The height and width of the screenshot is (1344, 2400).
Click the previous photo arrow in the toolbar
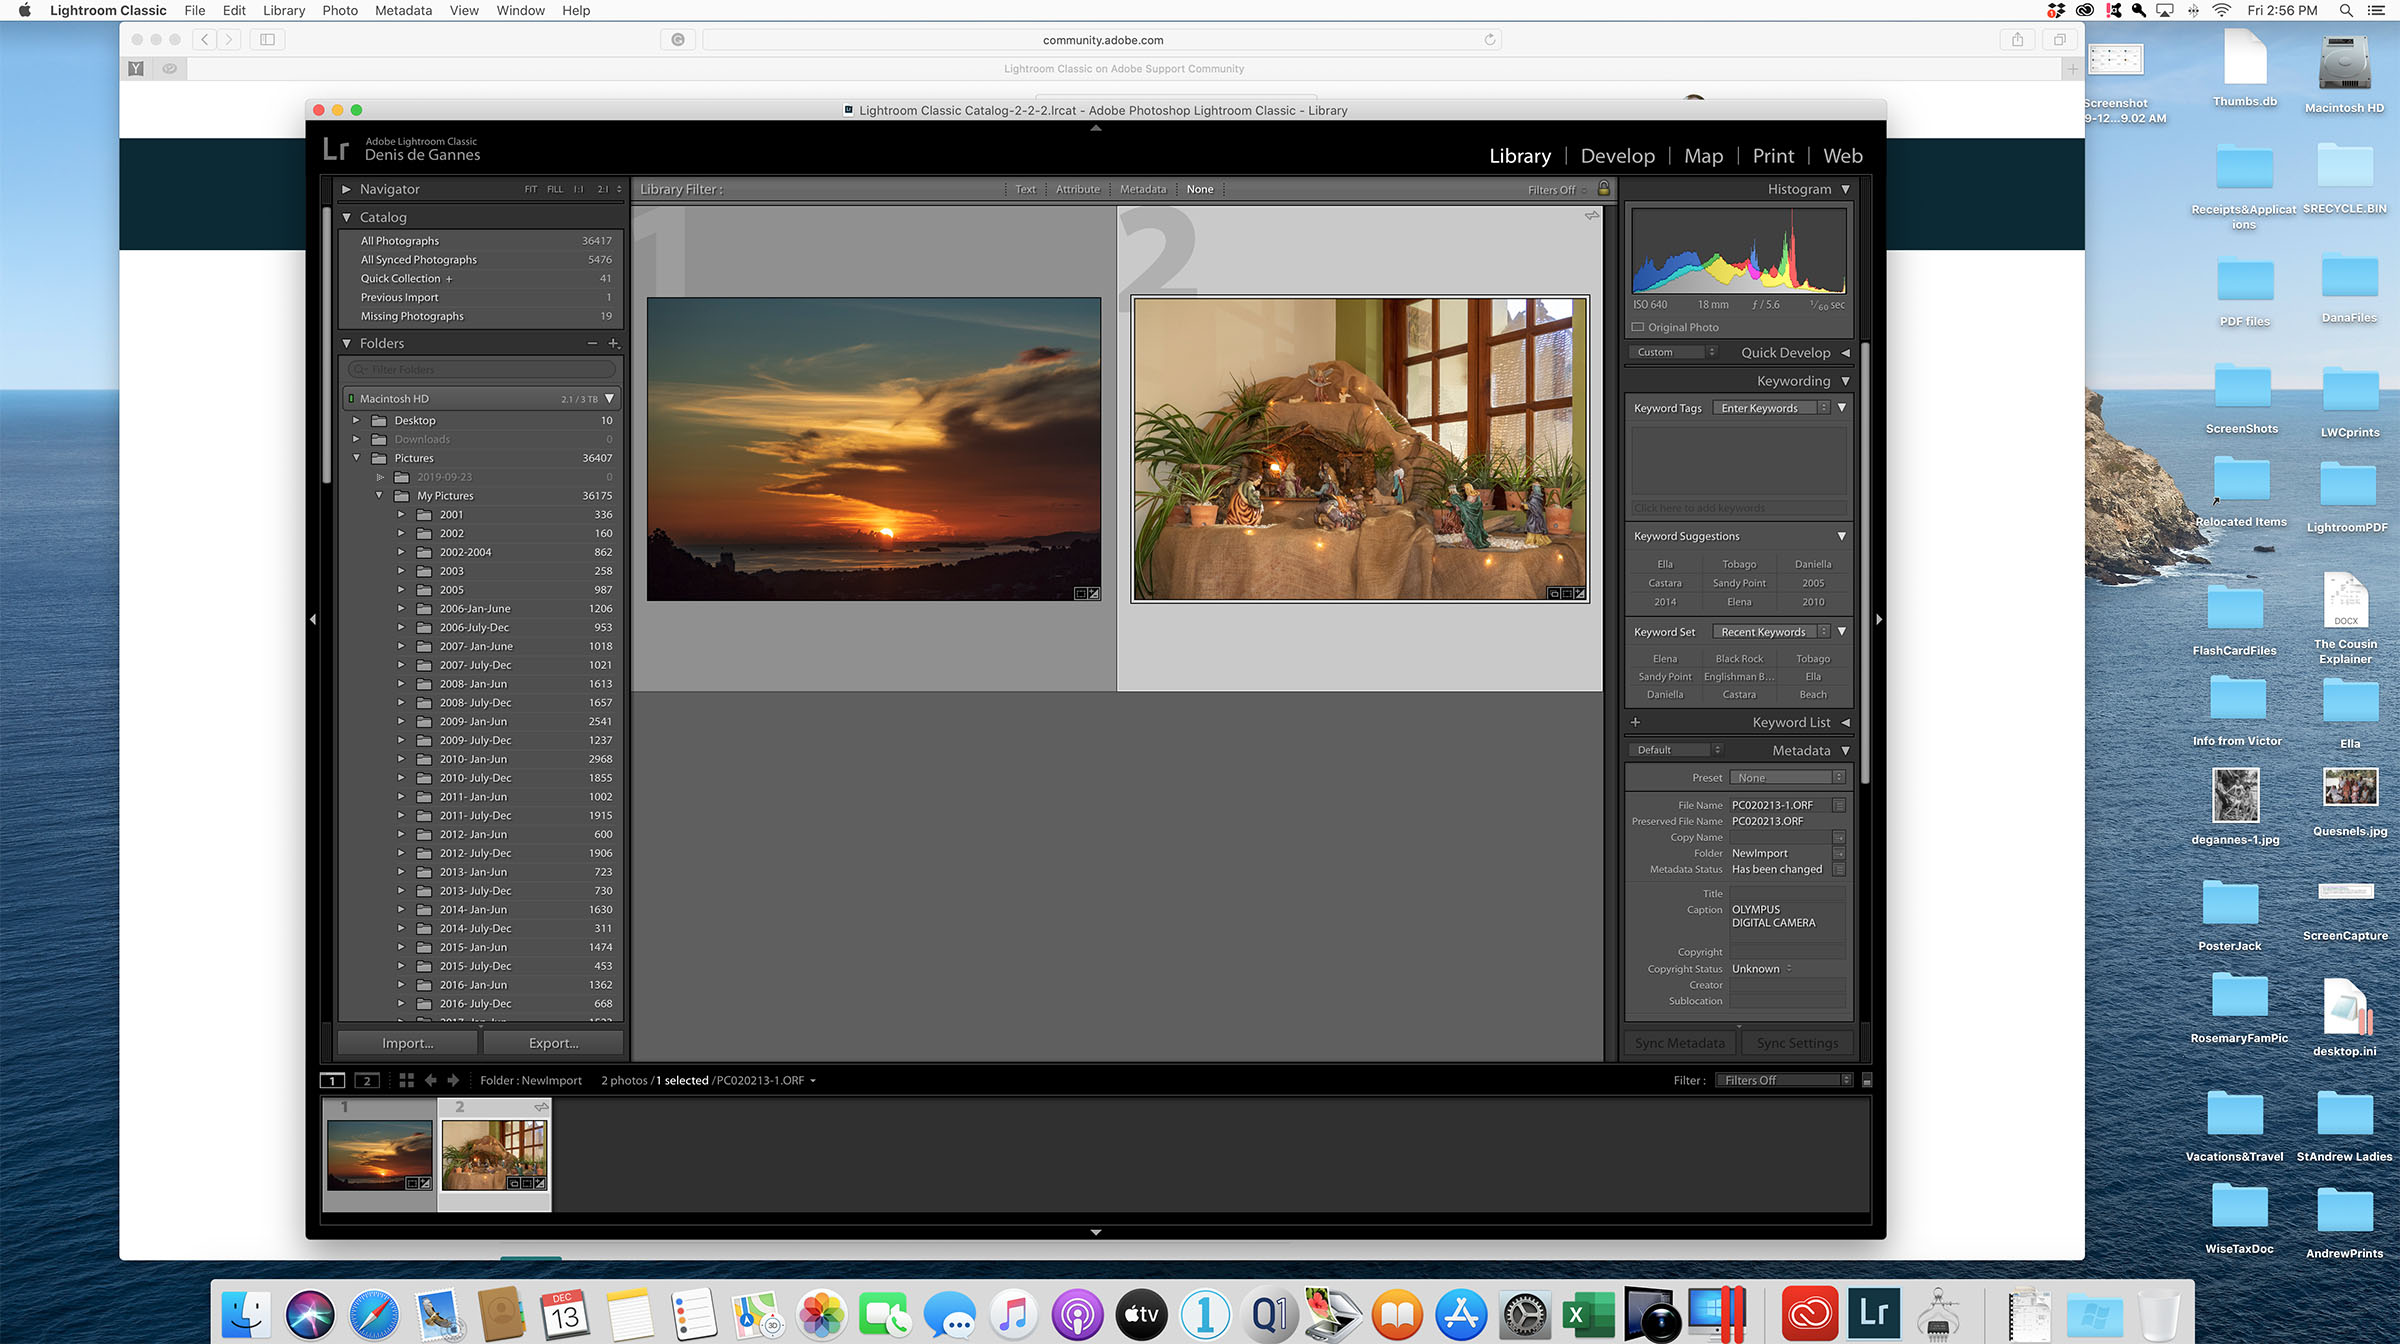431,1081
